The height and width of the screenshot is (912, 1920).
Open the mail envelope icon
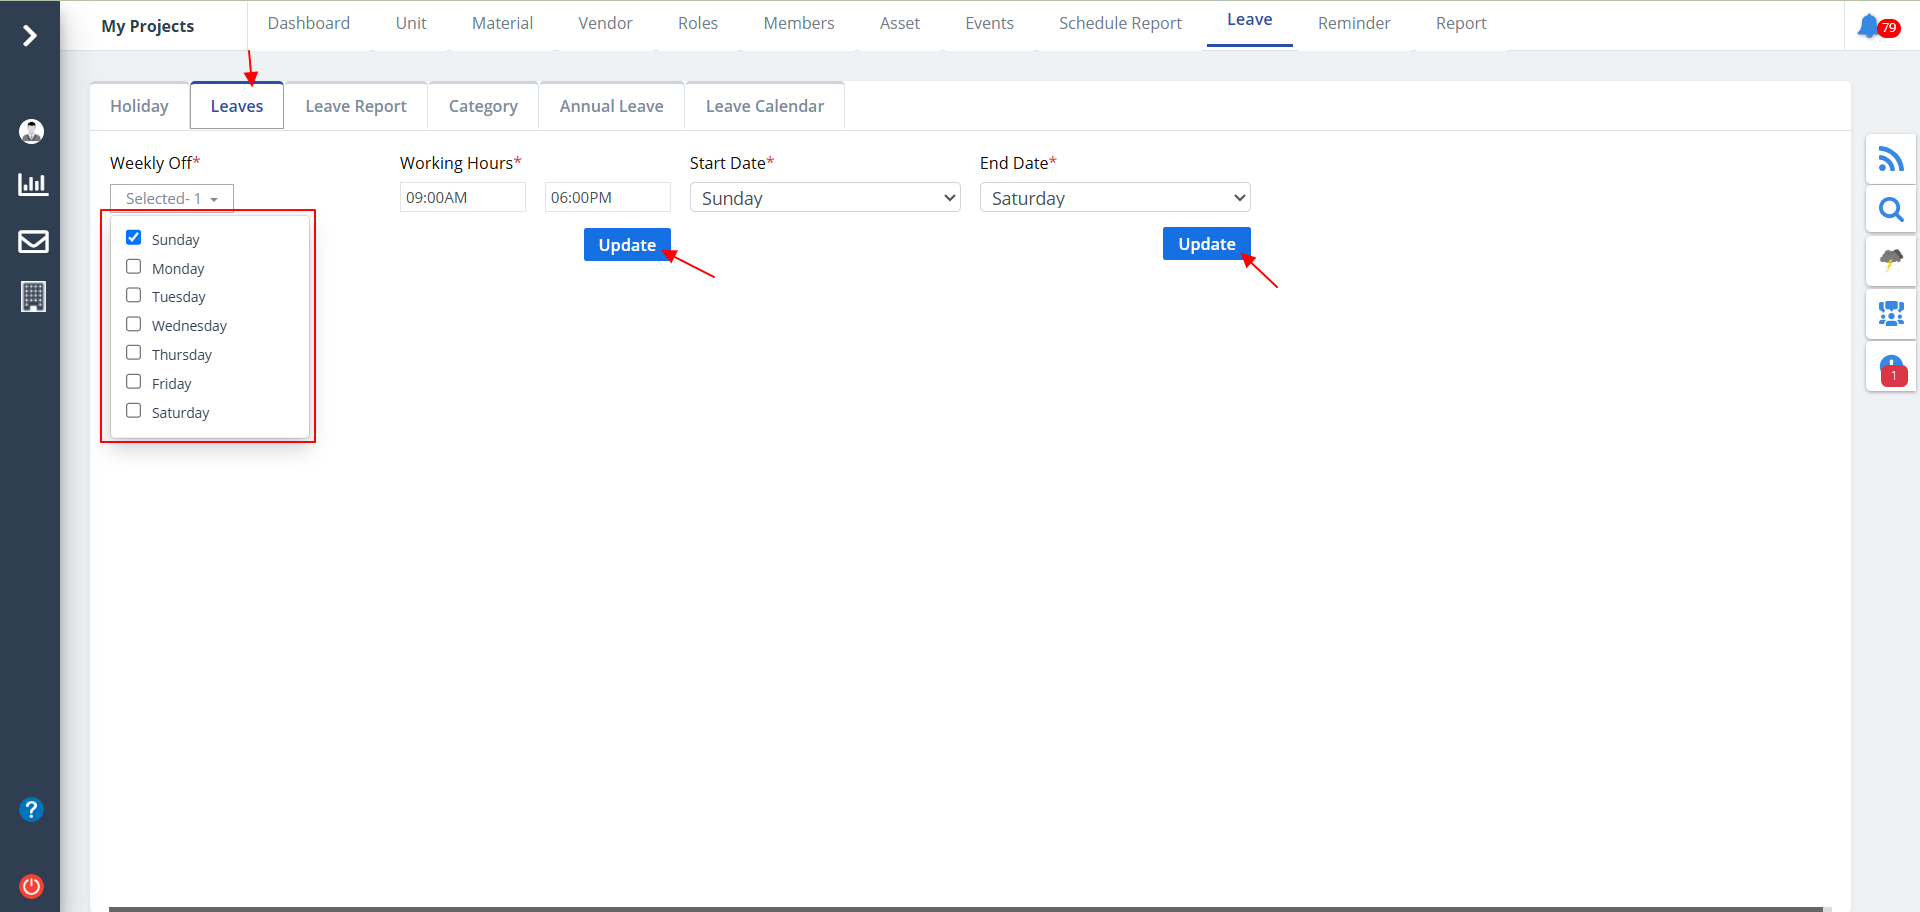click(x=32, y=241)
